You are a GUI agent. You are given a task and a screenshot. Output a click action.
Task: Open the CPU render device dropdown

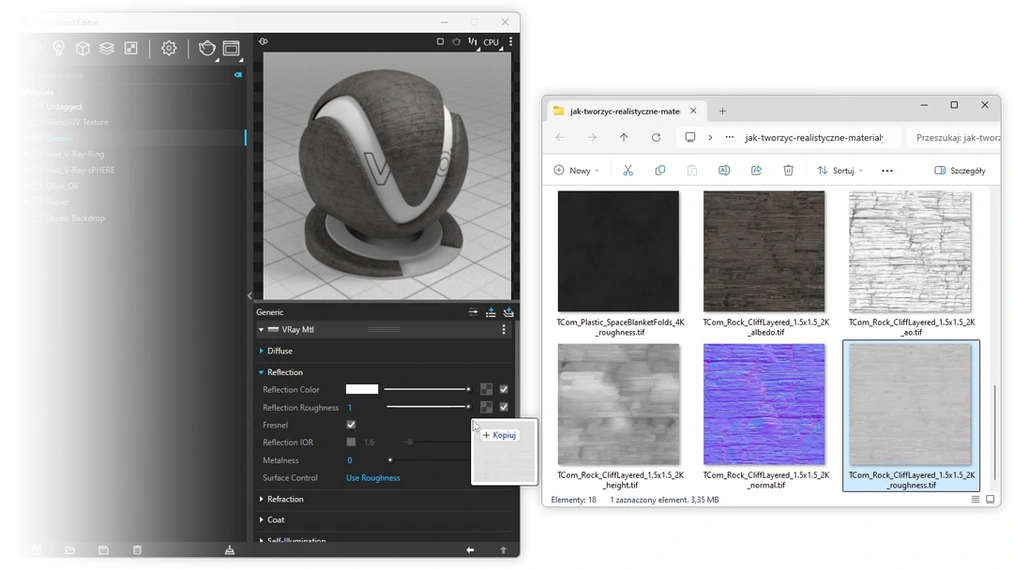[490, 42]
